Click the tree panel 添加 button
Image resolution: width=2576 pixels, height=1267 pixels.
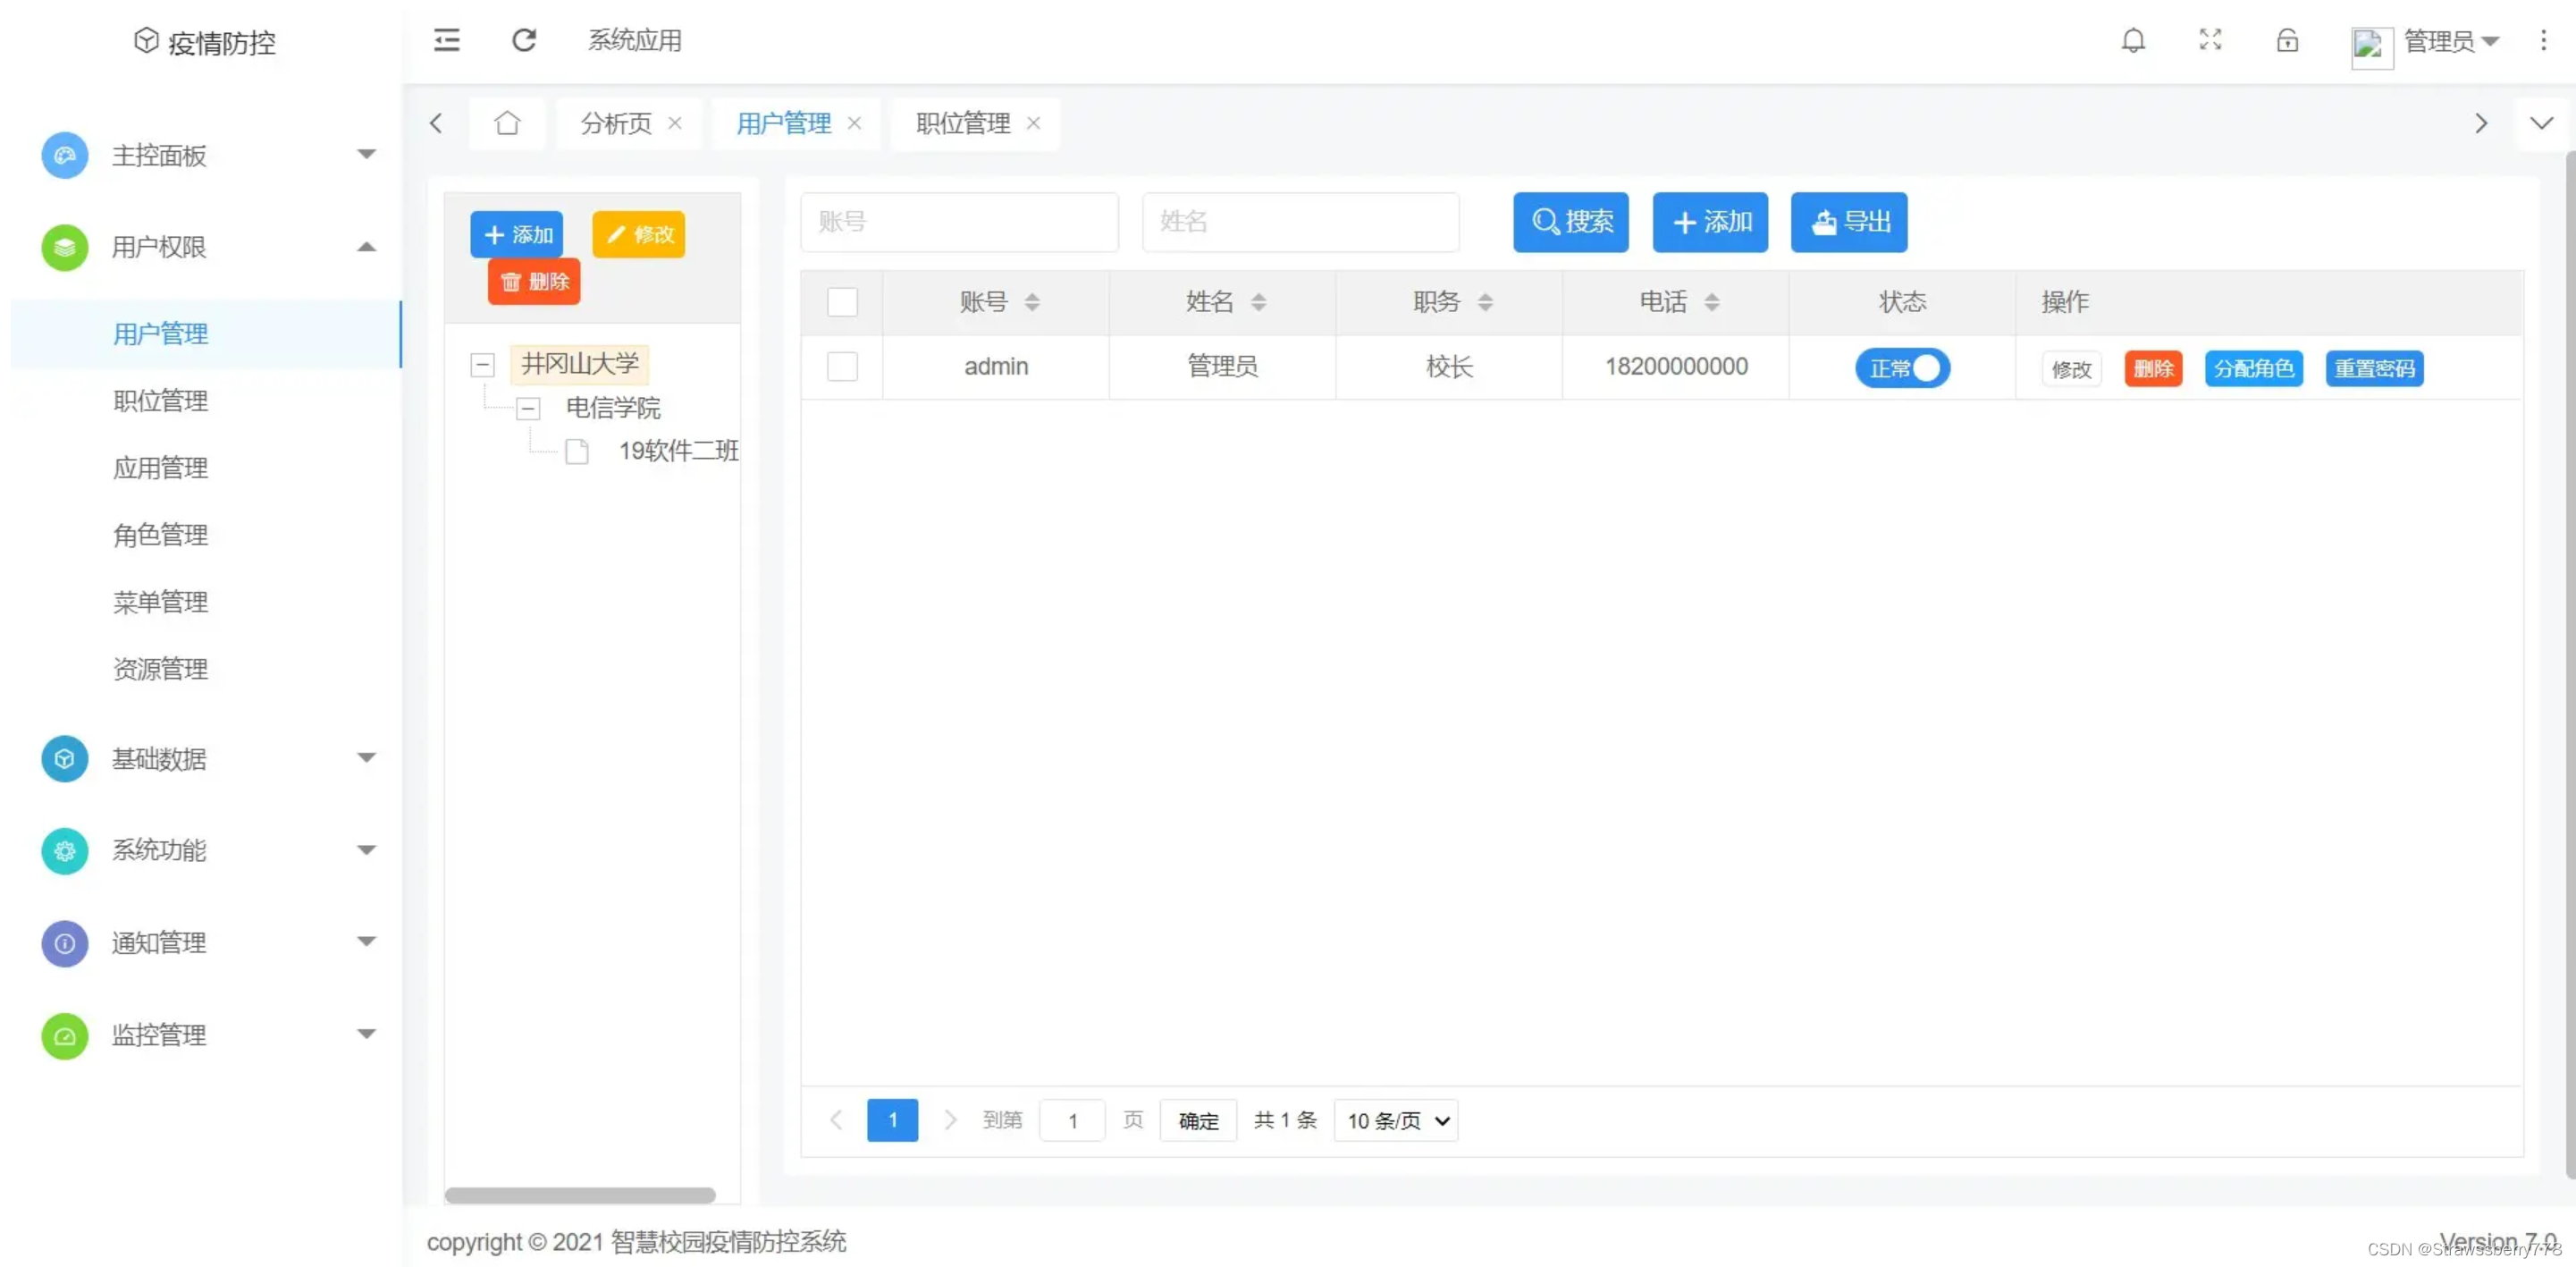(516, 234)
